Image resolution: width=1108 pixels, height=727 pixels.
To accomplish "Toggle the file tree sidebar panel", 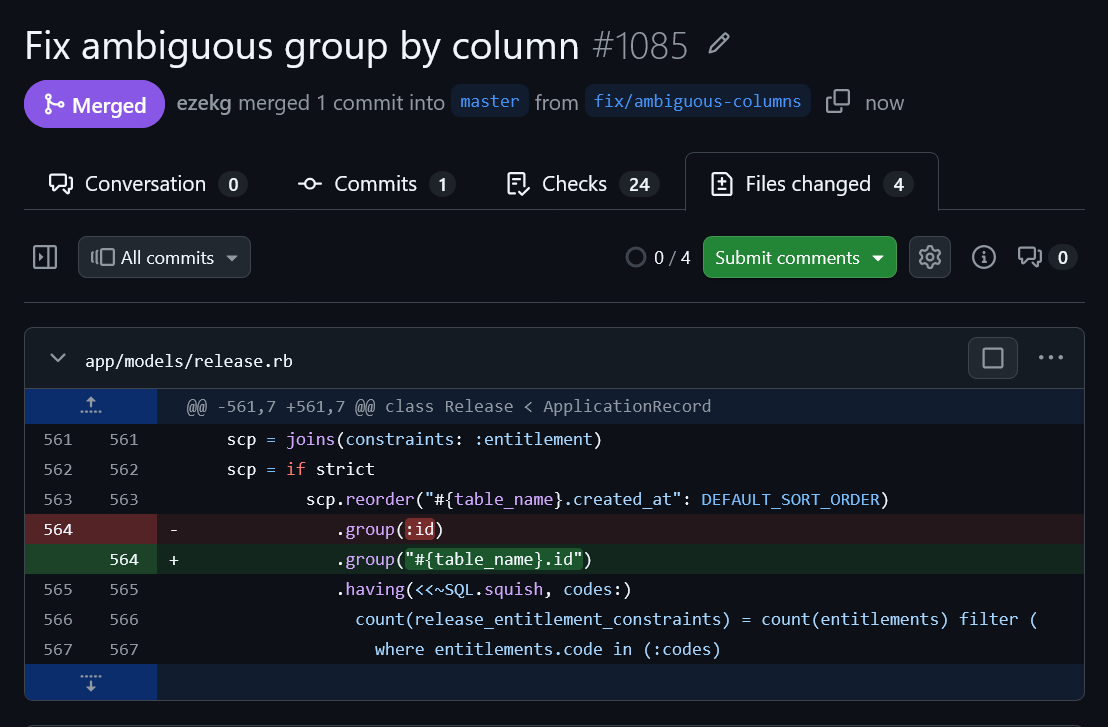I will (x=45, y=257).
